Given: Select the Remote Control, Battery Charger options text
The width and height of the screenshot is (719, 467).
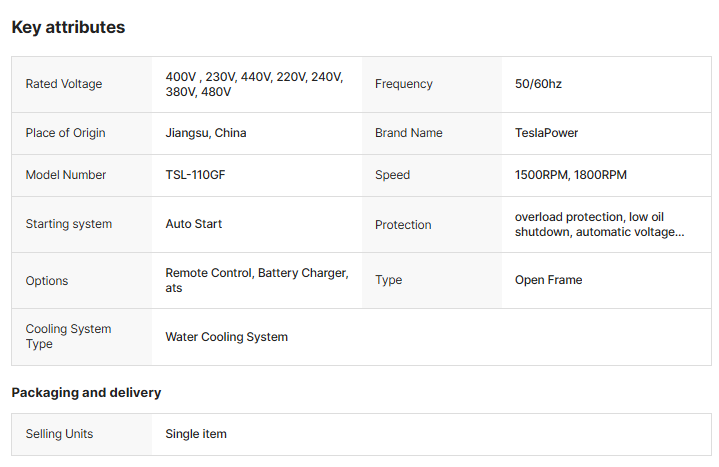Looking at the screenshot, I should coord(257,280).
